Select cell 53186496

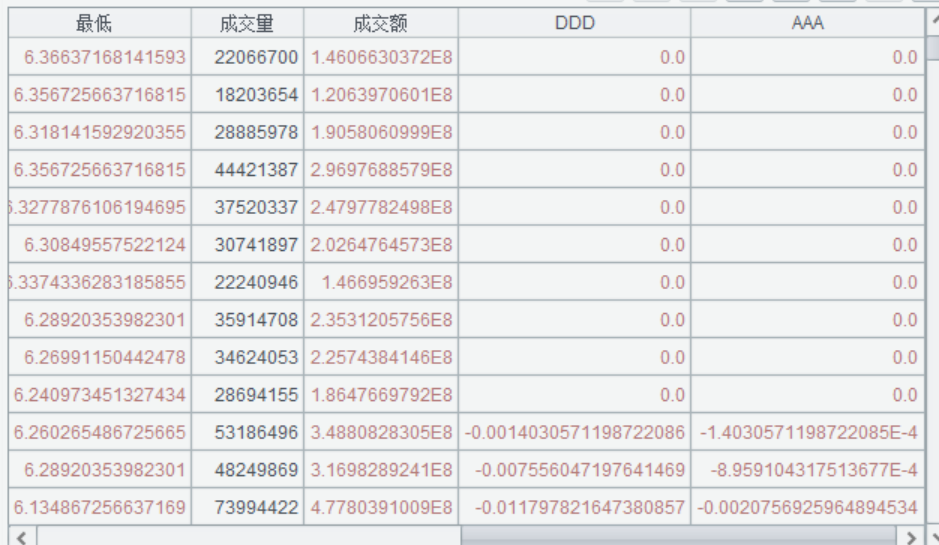click(247, 432)
